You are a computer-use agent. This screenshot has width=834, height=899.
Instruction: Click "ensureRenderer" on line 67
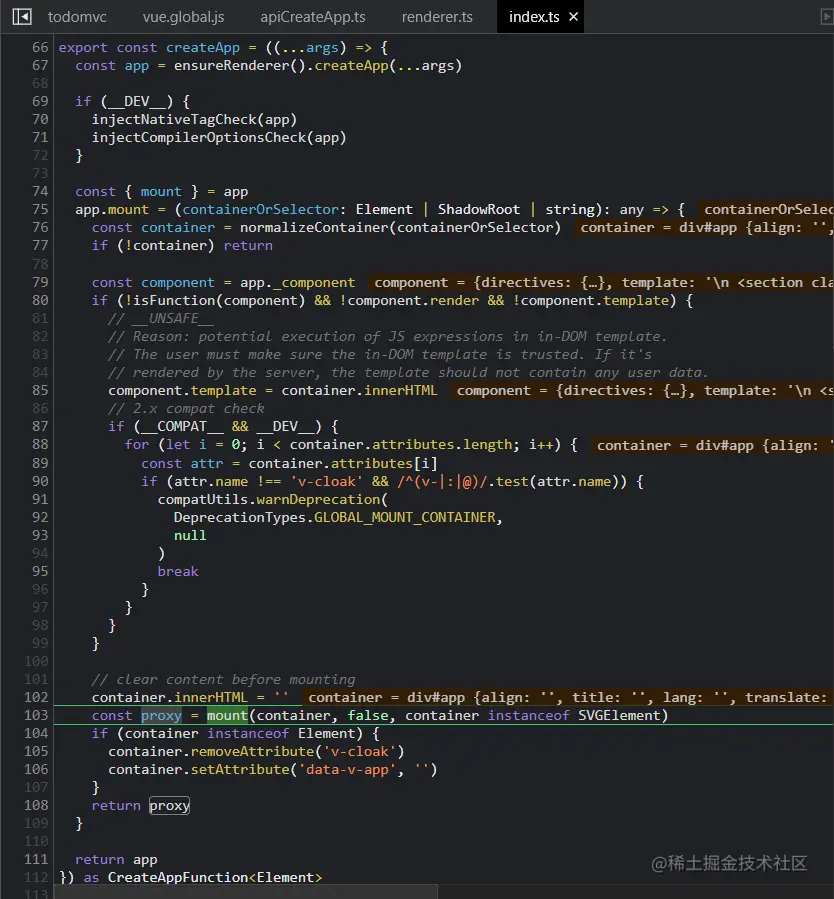[232, 65]
